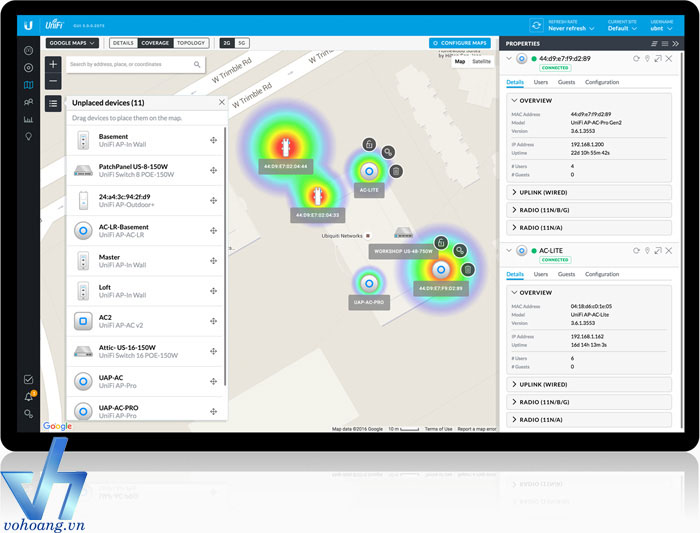
Task: Close the Unplaced devices panel
Action: pyautogui.click(x=222, y=102)
